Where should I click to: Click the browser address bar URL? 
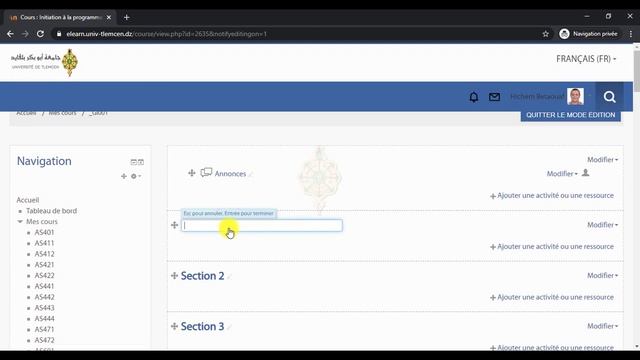coord(166,34)
